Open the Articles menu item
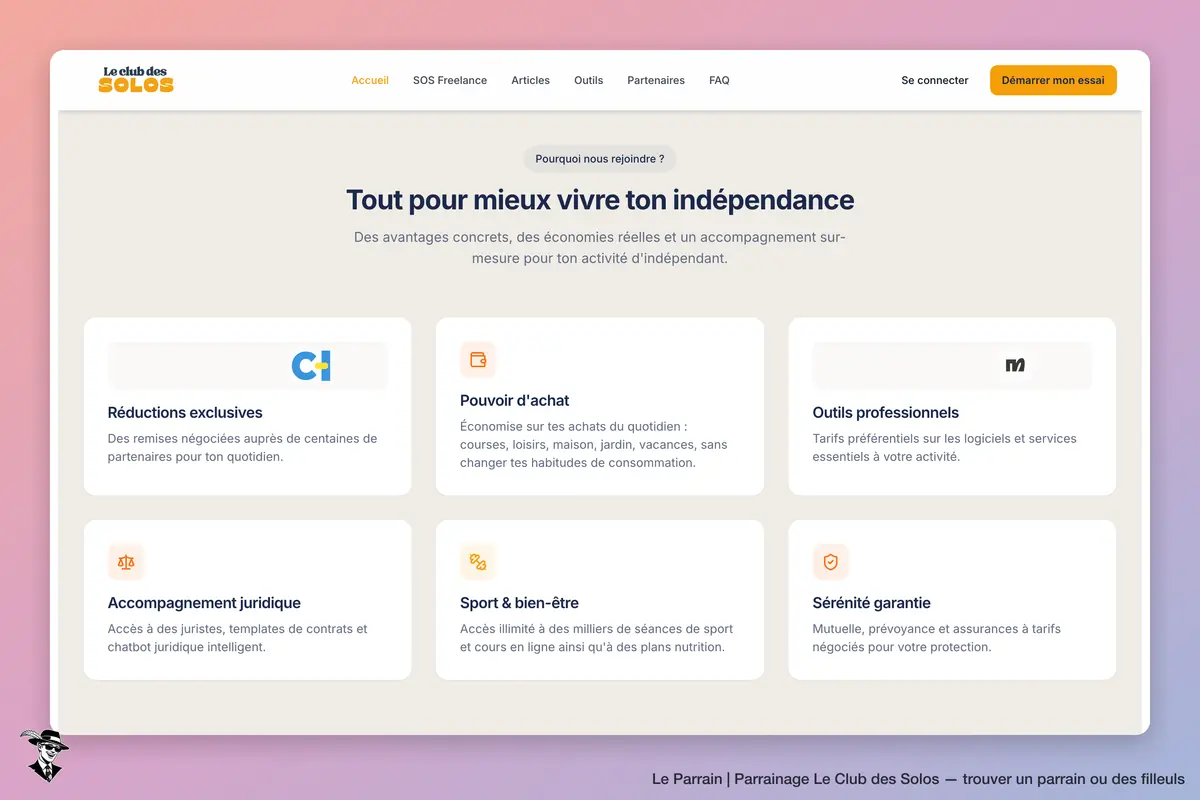The image size is (1200, 800). (530, 80)
